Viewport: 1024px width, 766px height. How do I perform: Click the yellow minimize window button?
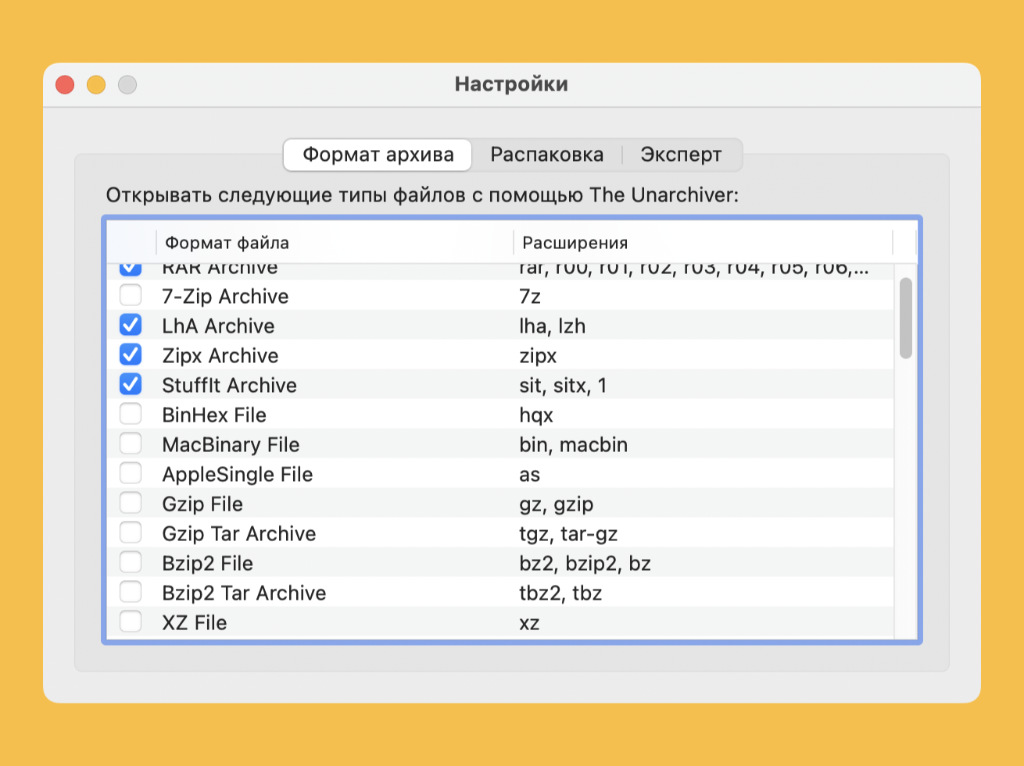pos(96,85)
